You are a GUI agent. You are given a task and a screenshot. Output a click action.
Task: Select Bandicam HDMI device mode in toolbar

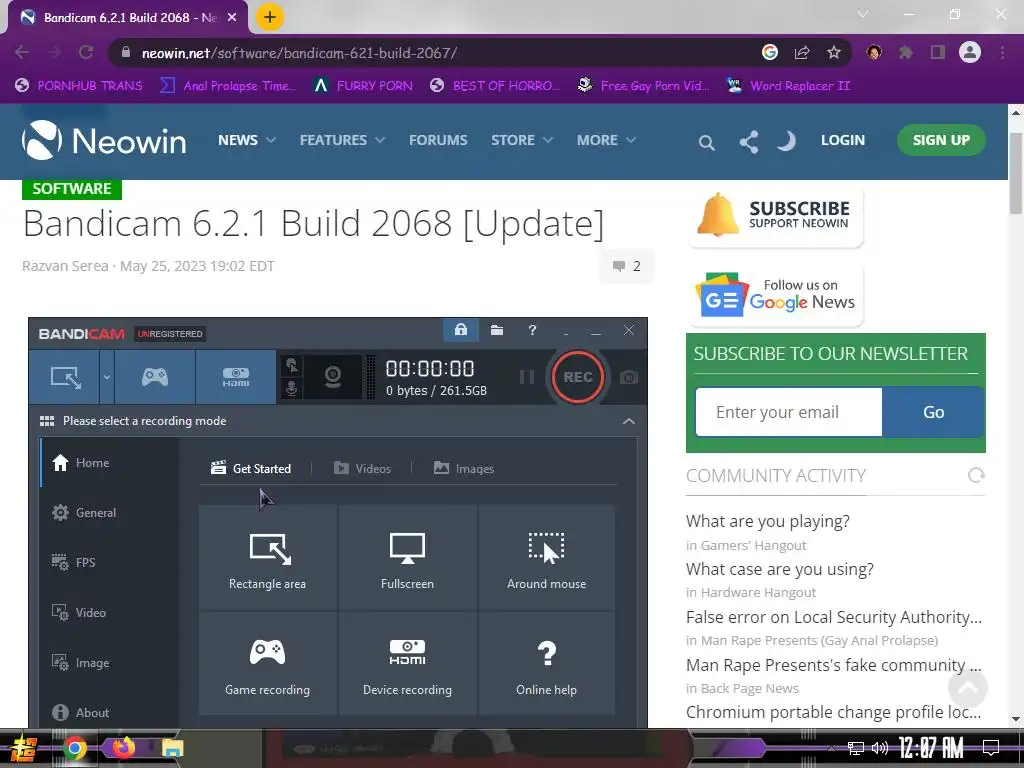tap(236, 377)
